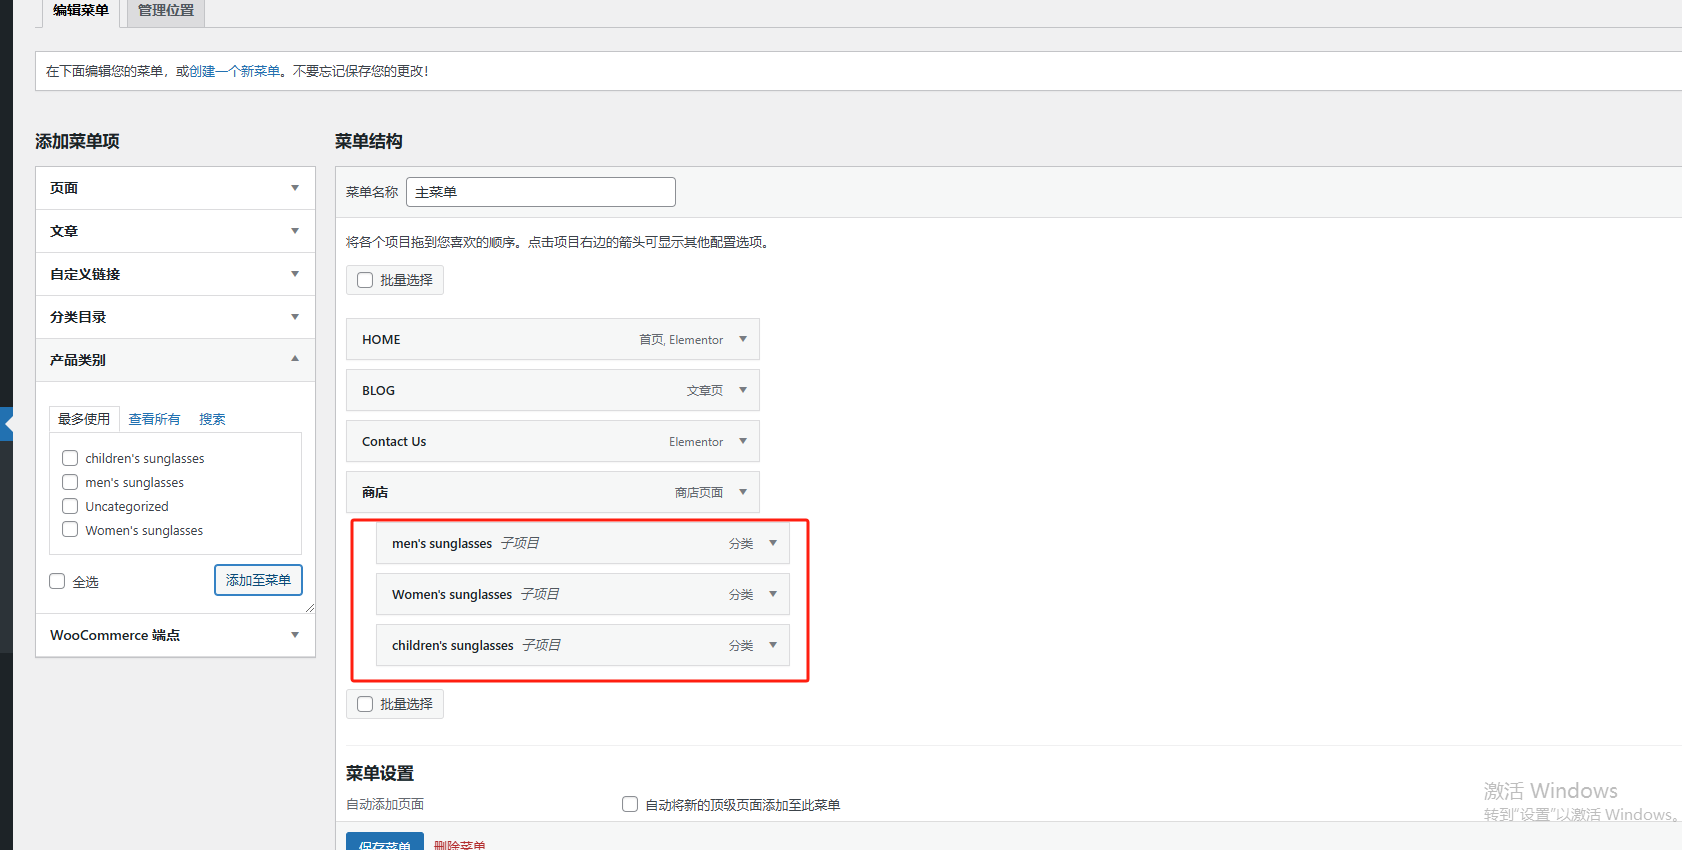Expand the Contact Us item arrow
This screenshot has width=1682, height=850.
[x=743, y=441]
